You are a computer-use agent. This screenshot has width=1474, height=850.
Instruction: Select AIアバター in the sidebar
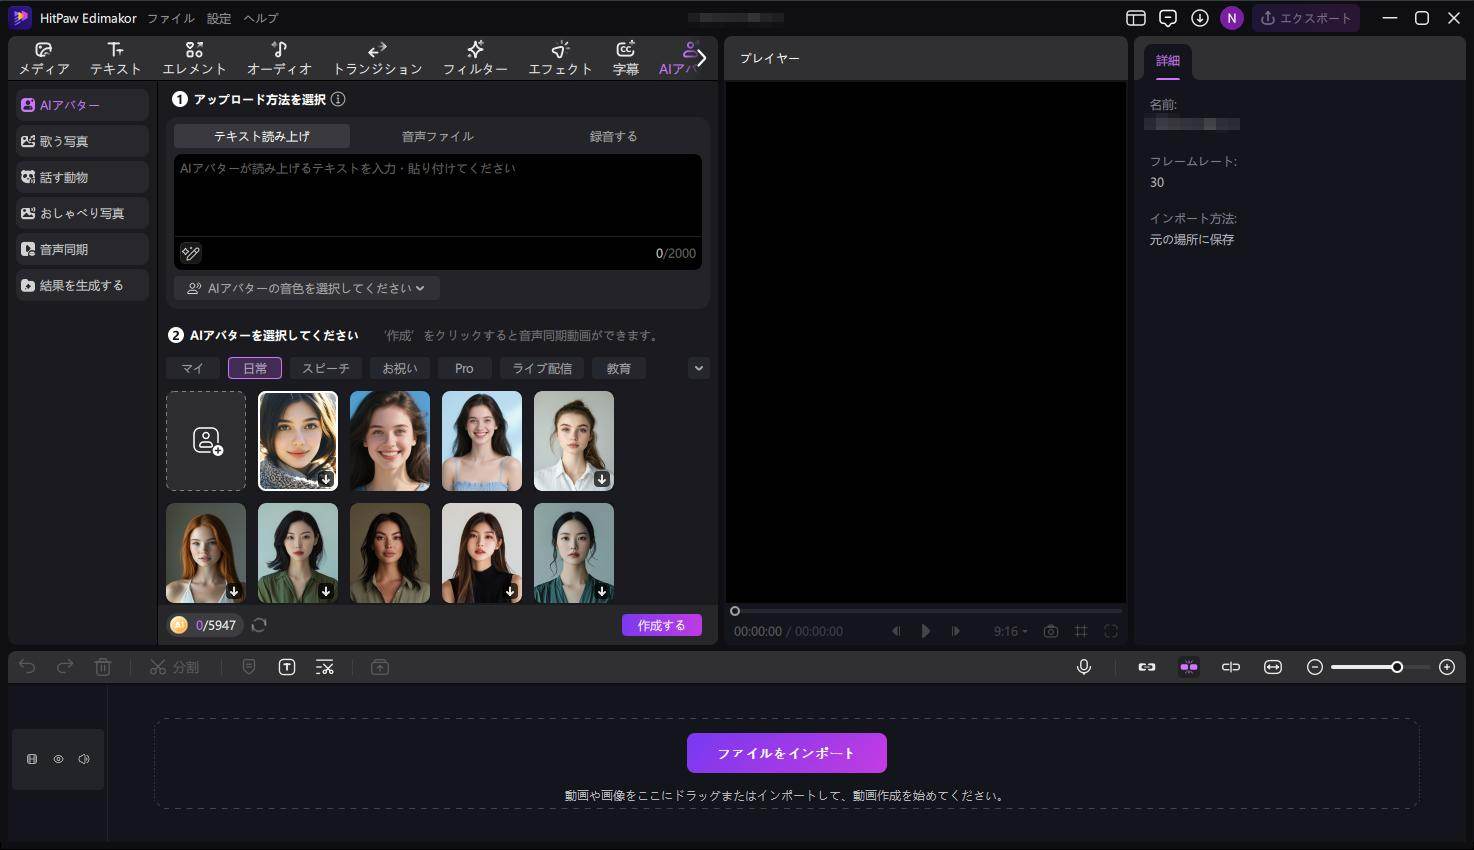(82, 105)
